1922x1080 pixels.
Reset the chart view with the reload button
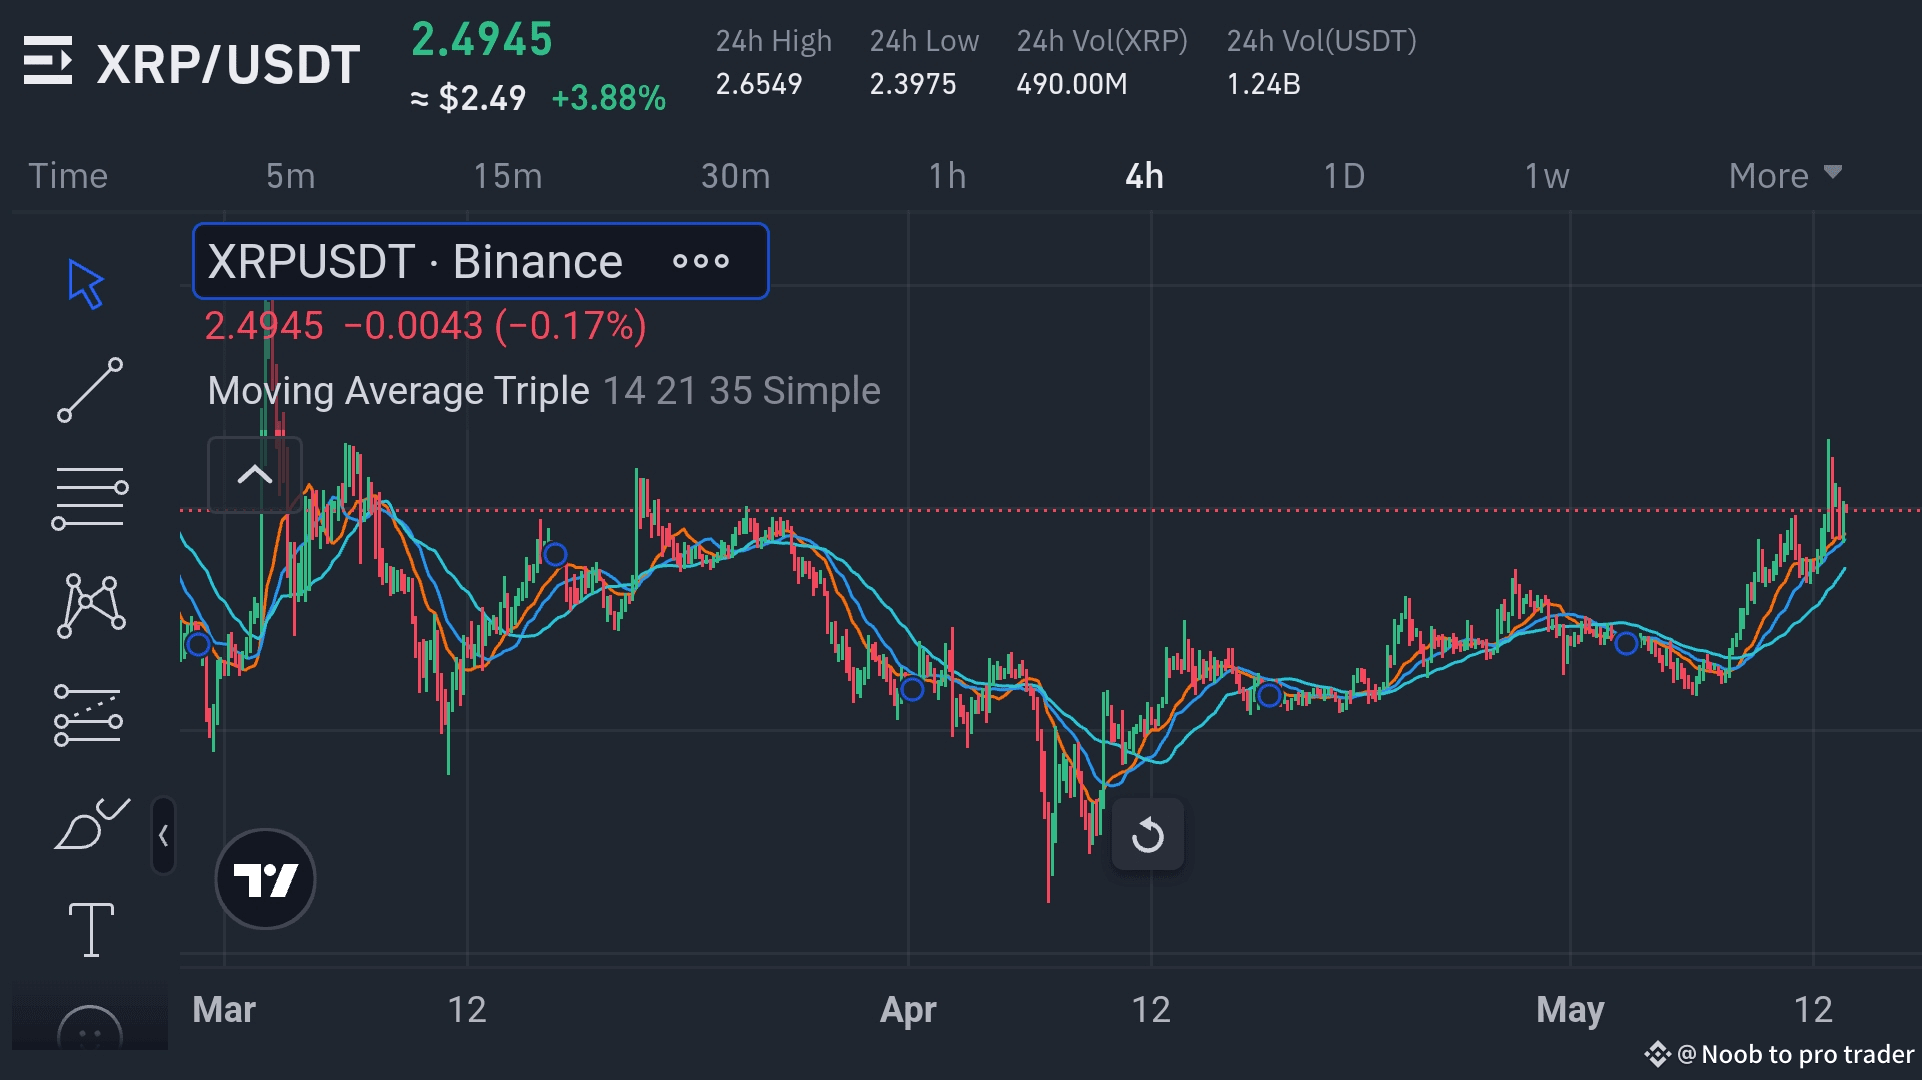1147,834
